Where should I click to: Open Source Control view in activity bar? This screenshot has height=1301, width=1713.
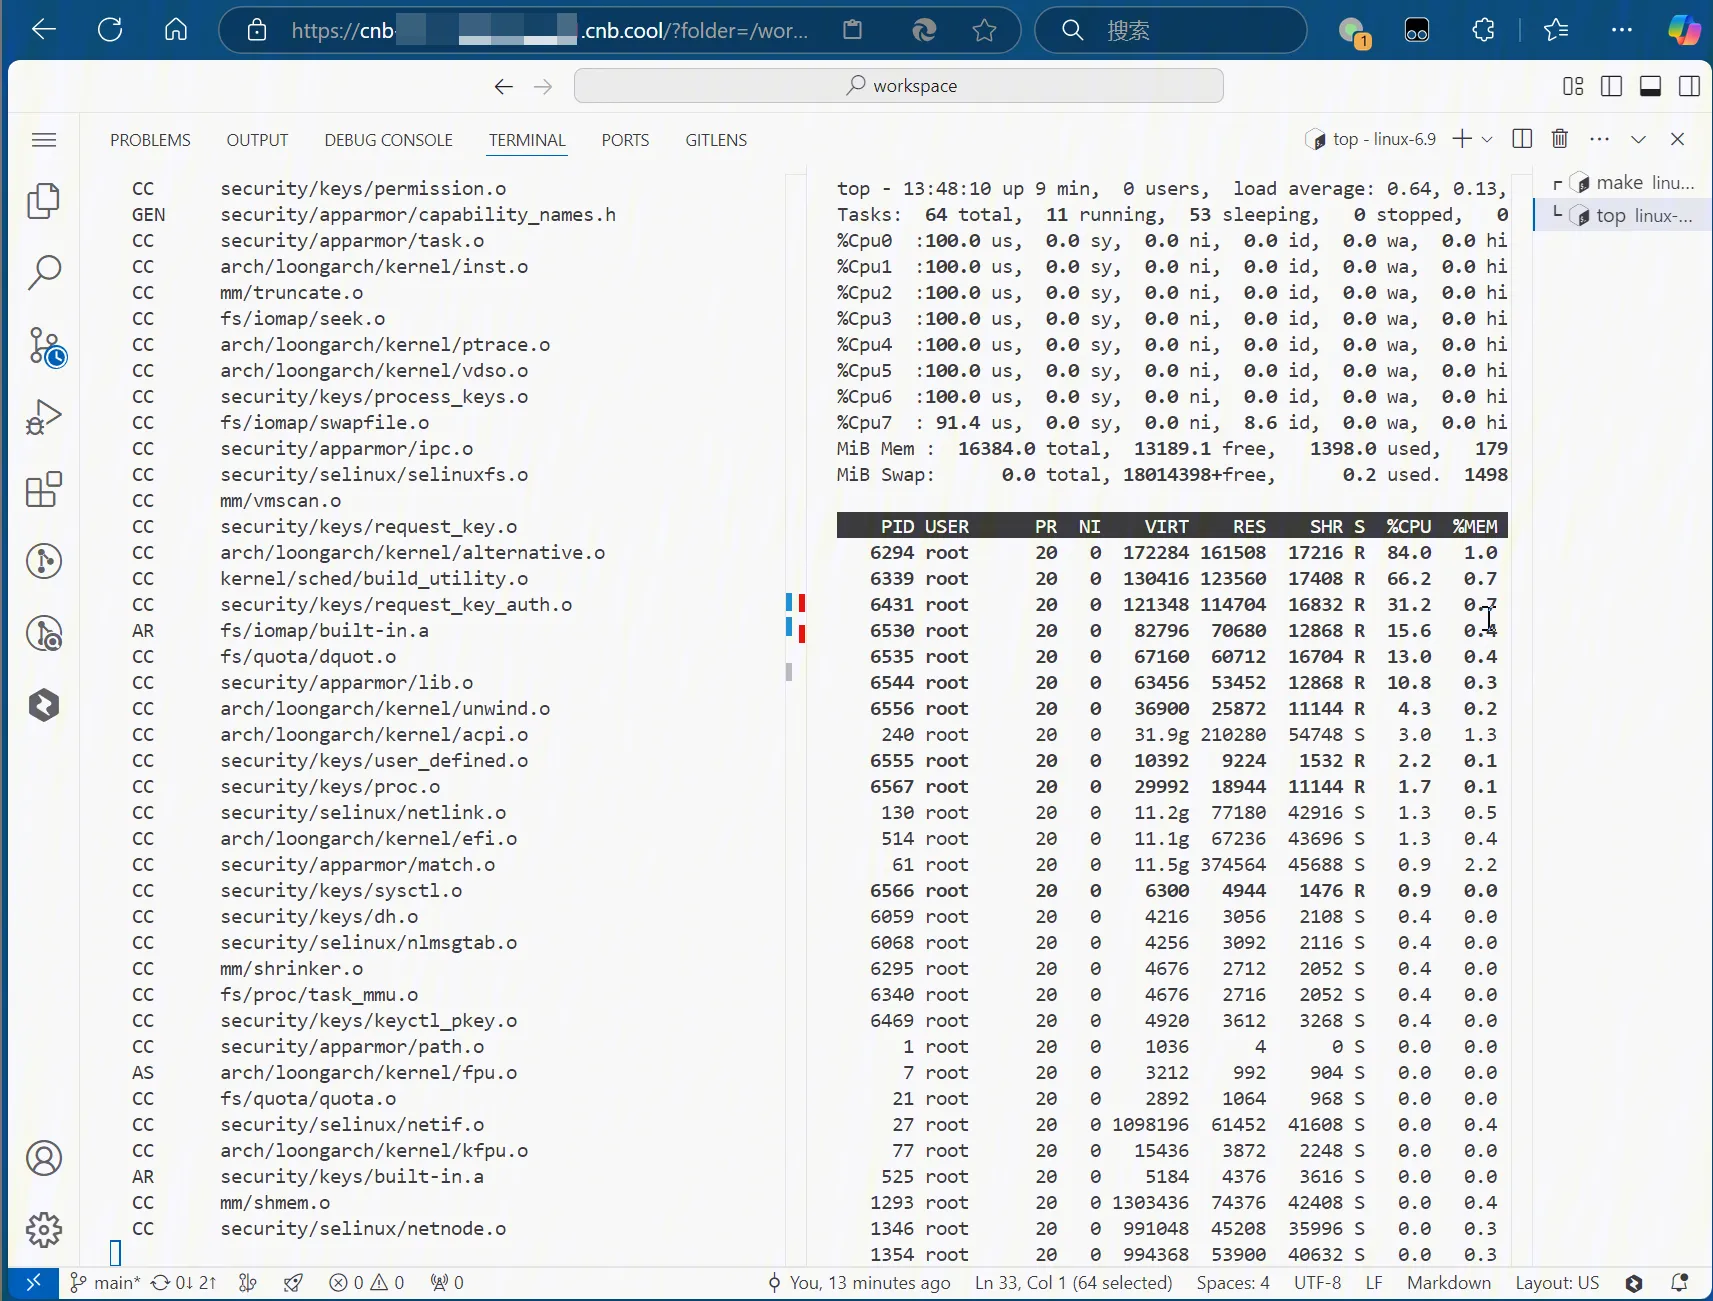click(x=45, y=346)
